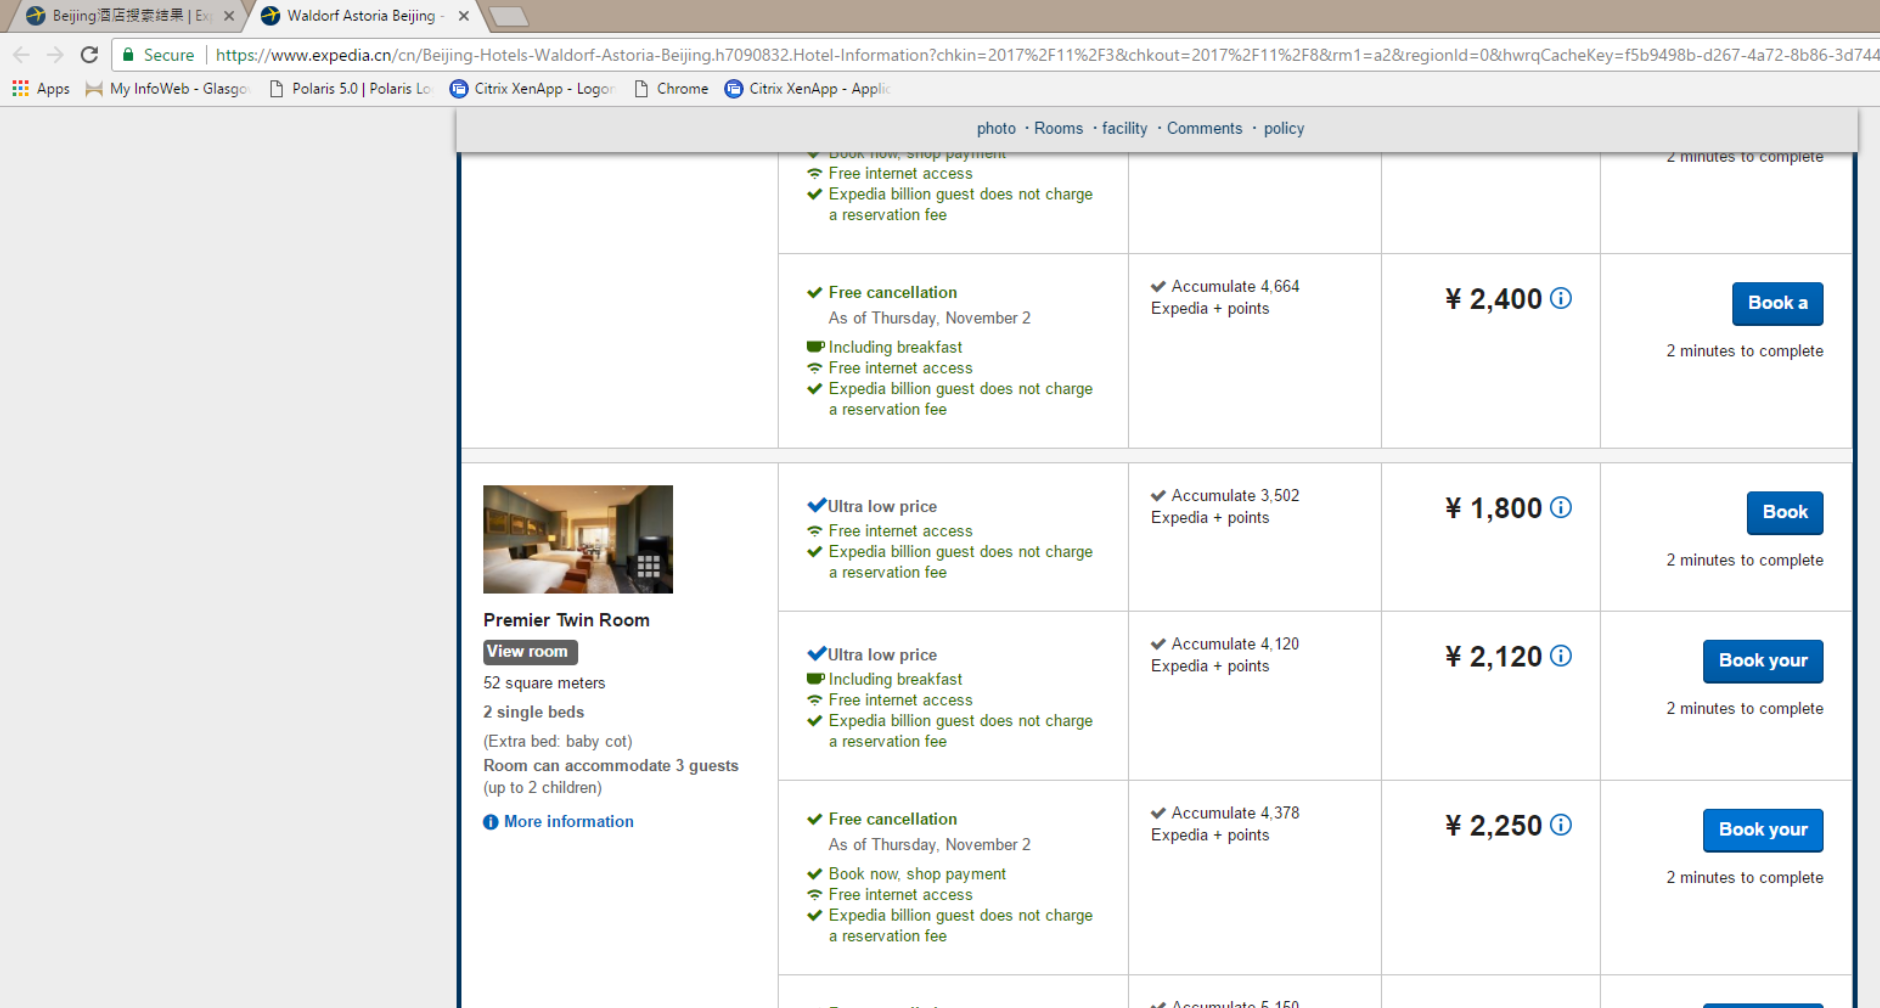Jump to the Comments section
The width and height of the screenshot is (1880, 1008).
pyautogui.click(x=1204, y=128)
